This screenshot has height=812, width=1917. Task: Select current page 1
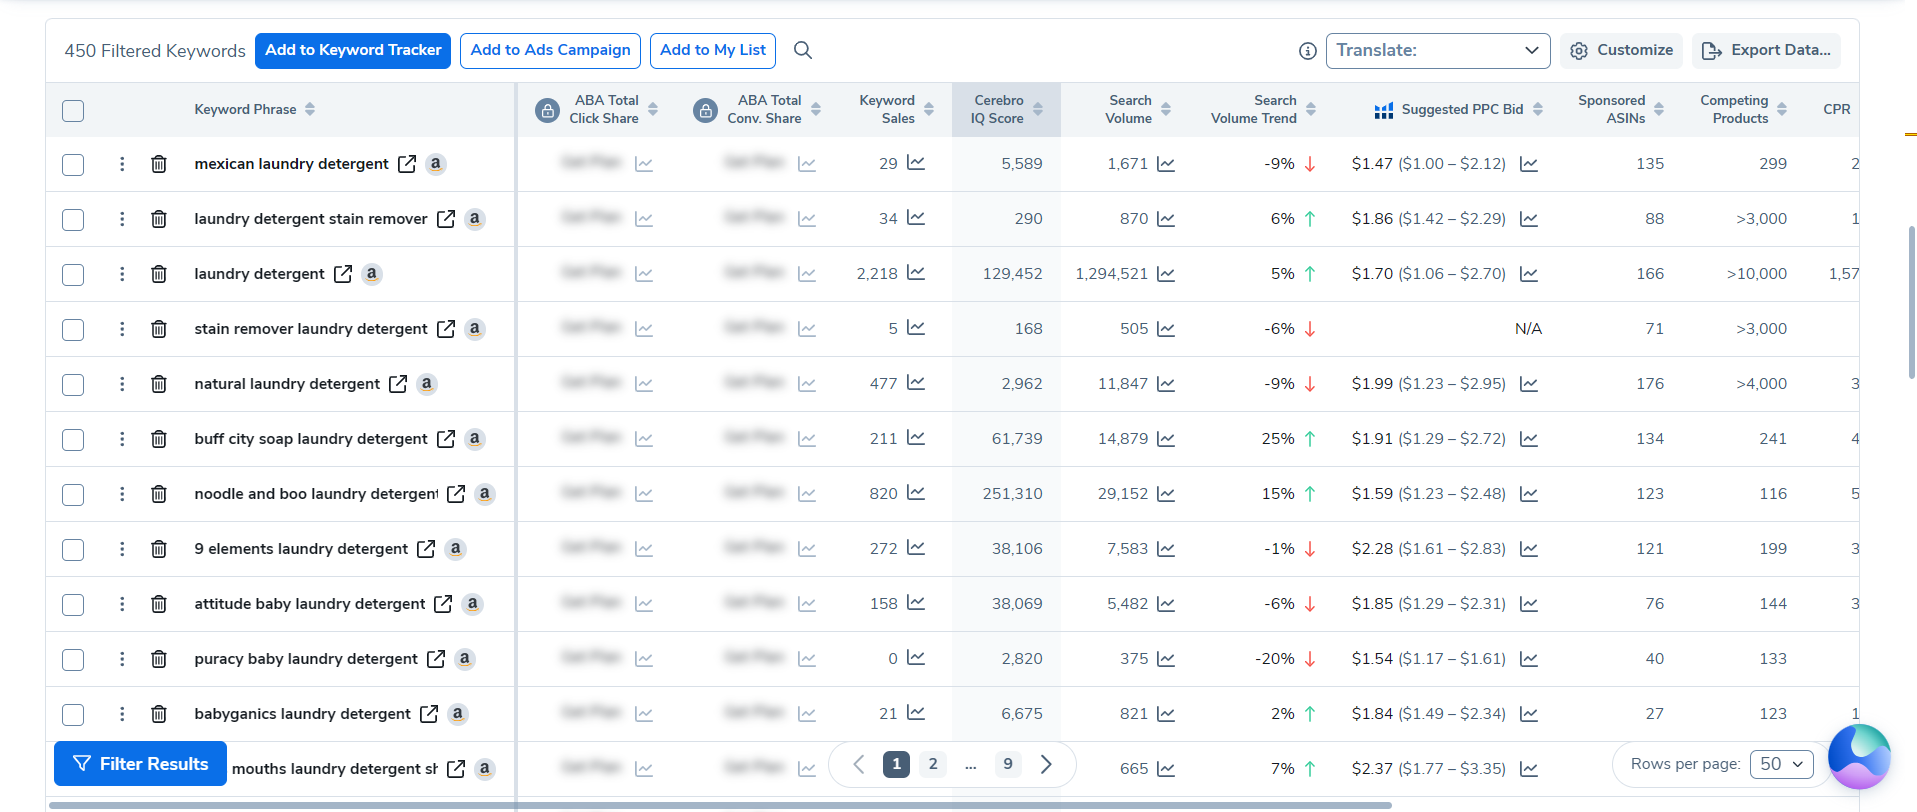pyautogui.click(x=896, y=764)
